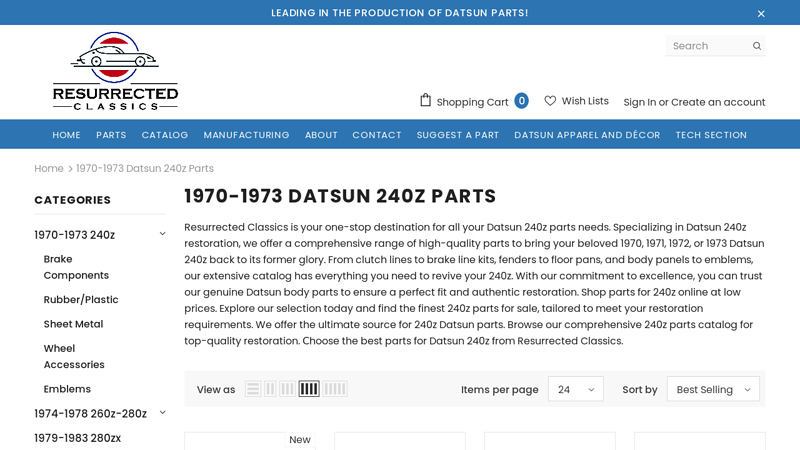Open Sort by Best Selling dropdown

[x=713, y=389]
